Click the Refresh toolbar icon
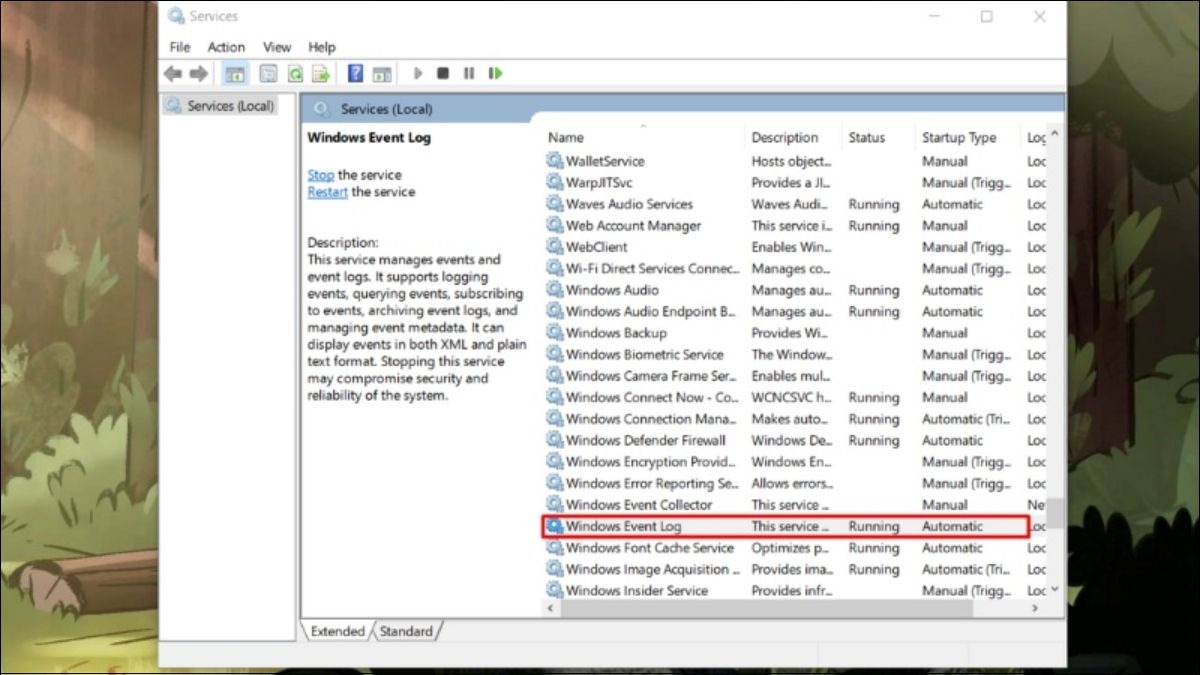Image resolution: width=1200 pixels, height=675 pixels. (295, 73)
